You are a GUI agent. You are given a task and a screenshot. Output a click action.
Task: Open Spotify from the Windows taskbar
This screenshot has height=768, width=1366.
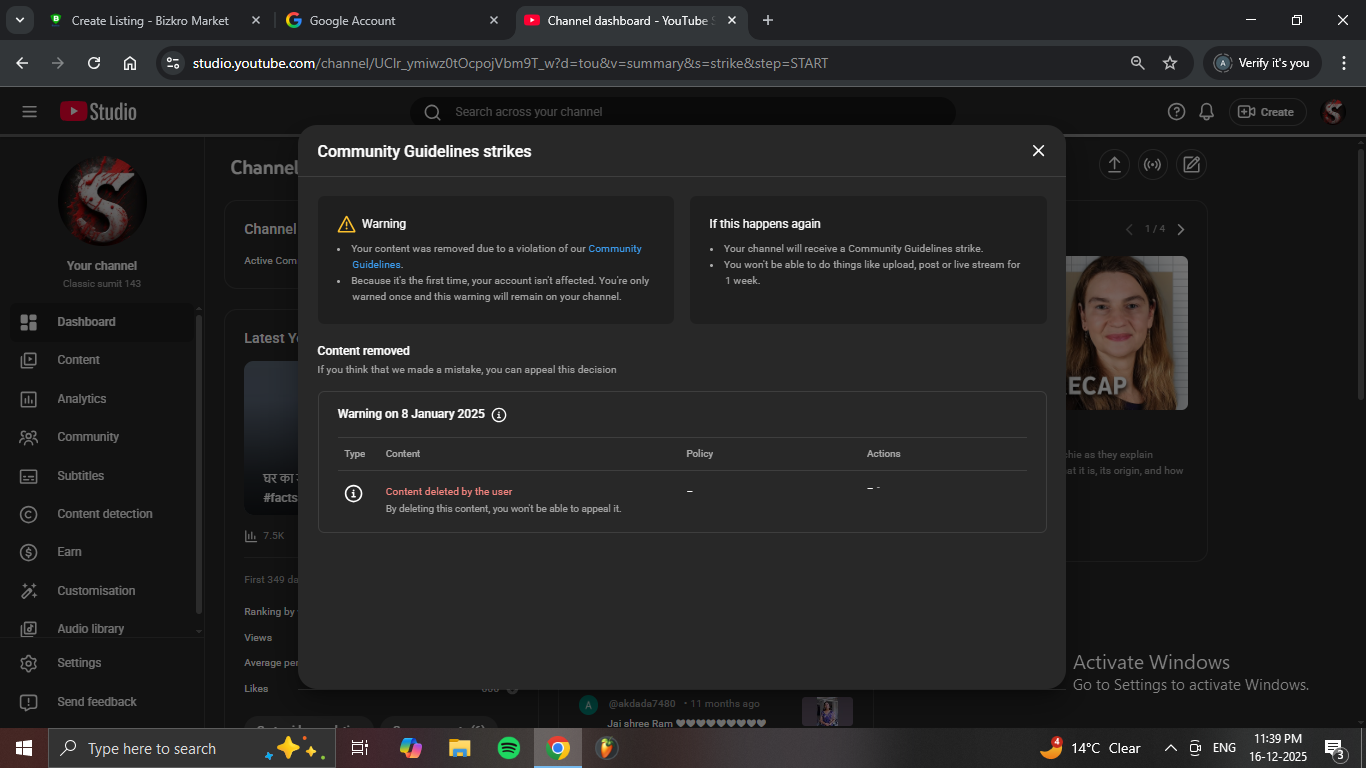tap(508, 748)
